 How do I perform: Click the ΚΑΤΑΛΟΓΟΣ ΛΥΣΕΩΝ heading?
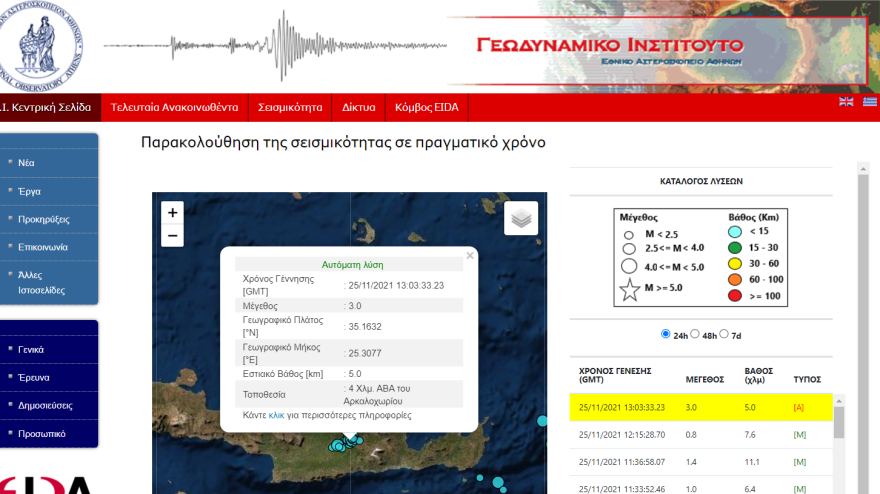click(701, 181)
